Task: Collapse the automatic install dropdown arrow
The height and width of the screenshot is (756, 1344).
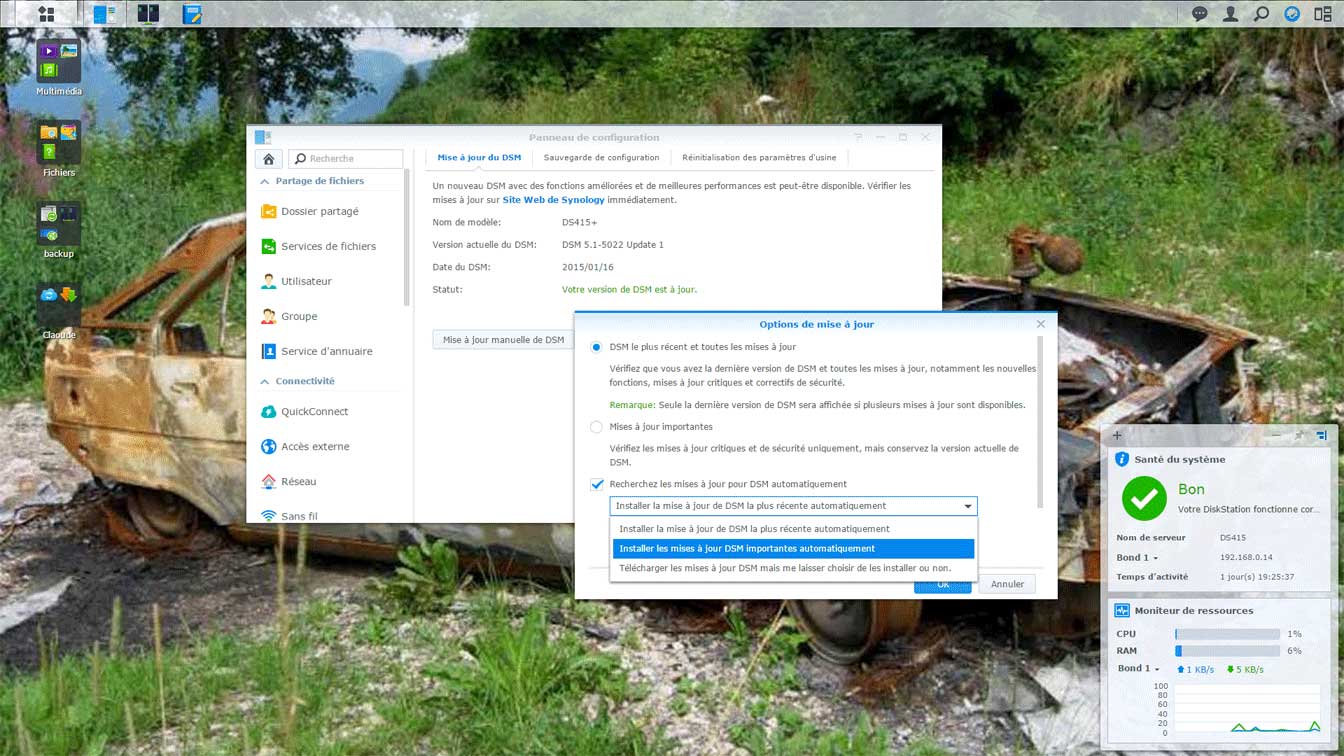Action: click(967, 506)
